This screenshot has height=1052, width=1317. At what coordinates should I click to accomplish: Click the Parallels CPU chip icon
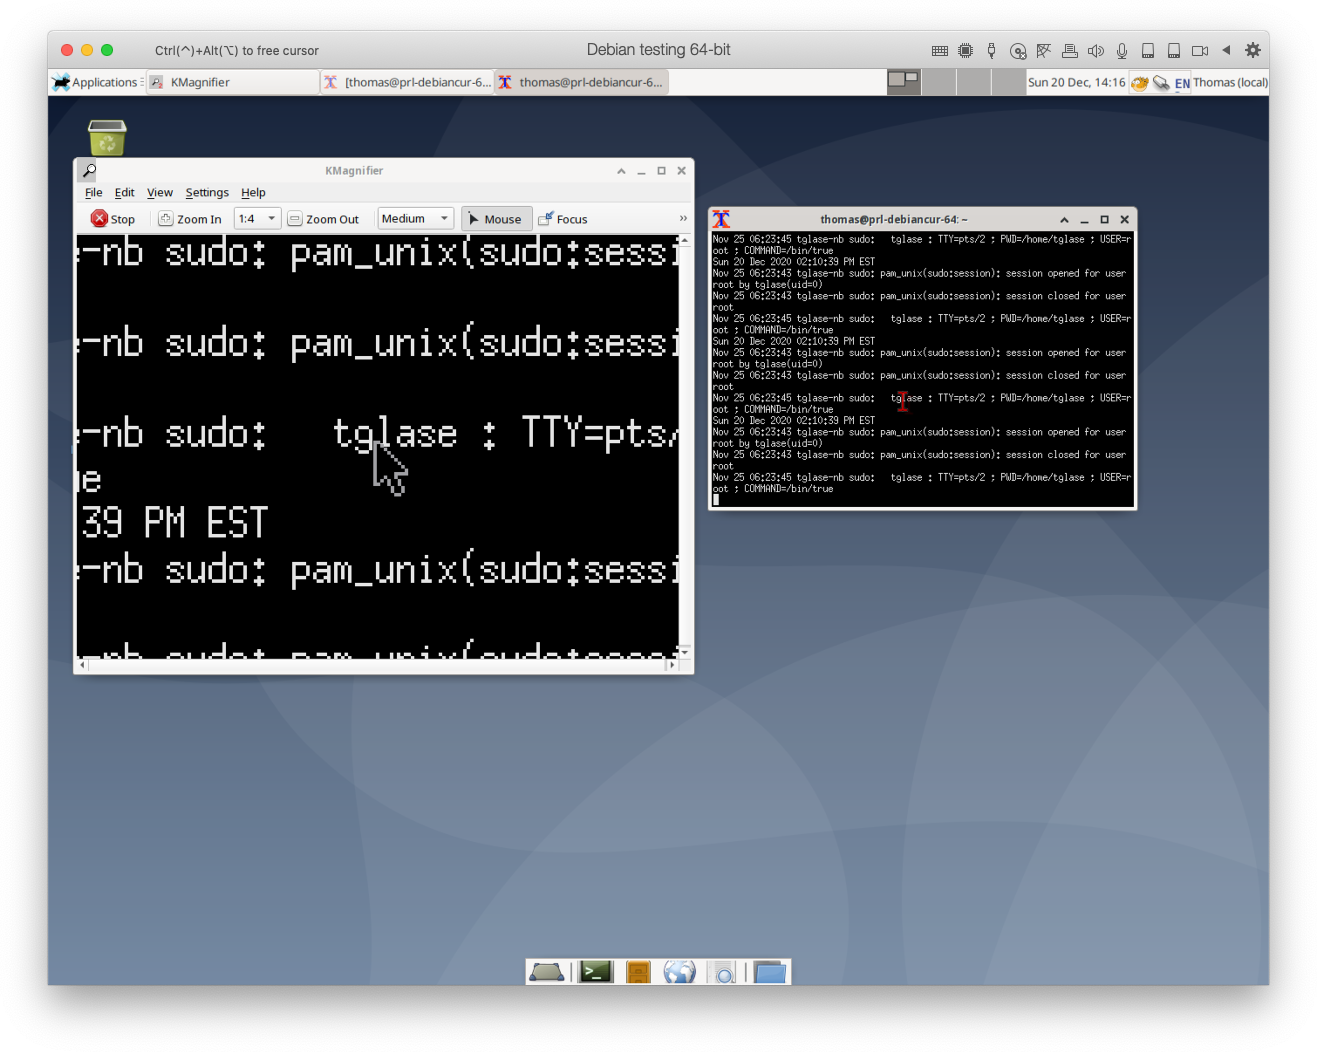coord(965,50)
